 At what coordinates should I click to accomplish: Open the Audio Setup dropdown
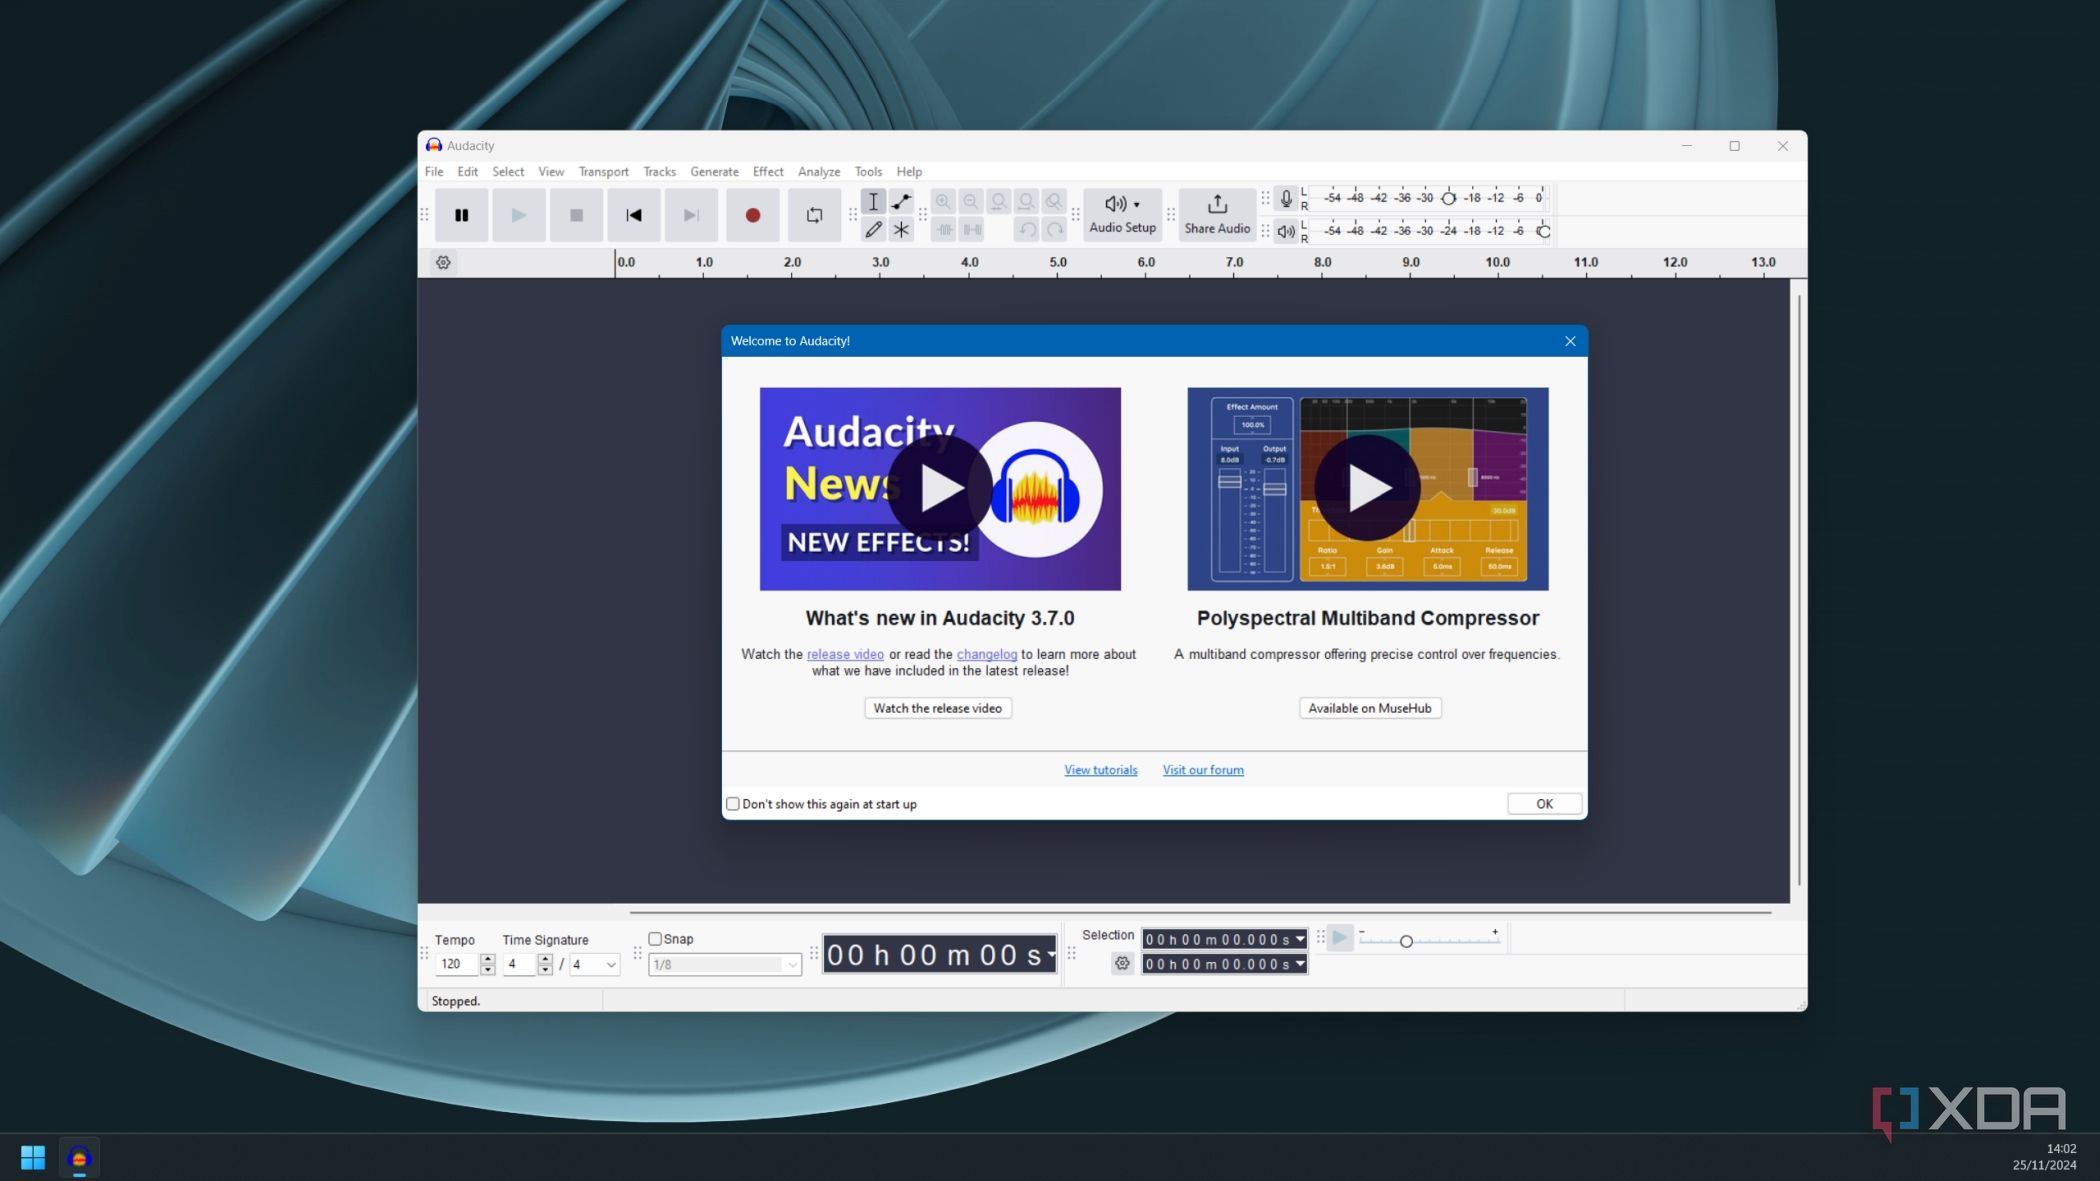coord(1122,215)
